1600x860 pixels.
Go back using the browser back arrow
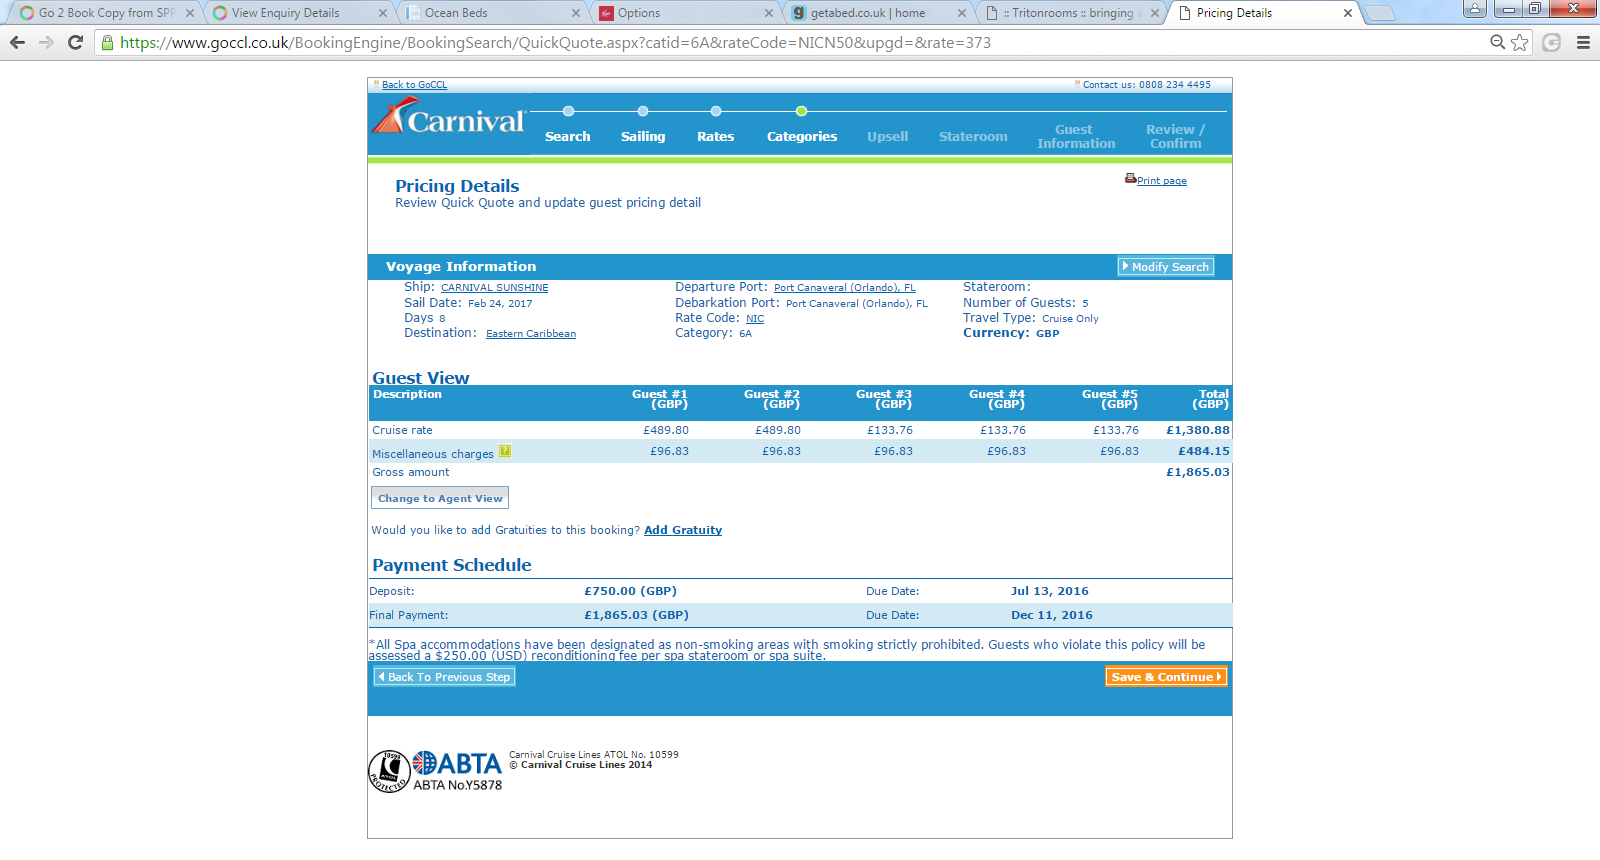pos(17,42)
